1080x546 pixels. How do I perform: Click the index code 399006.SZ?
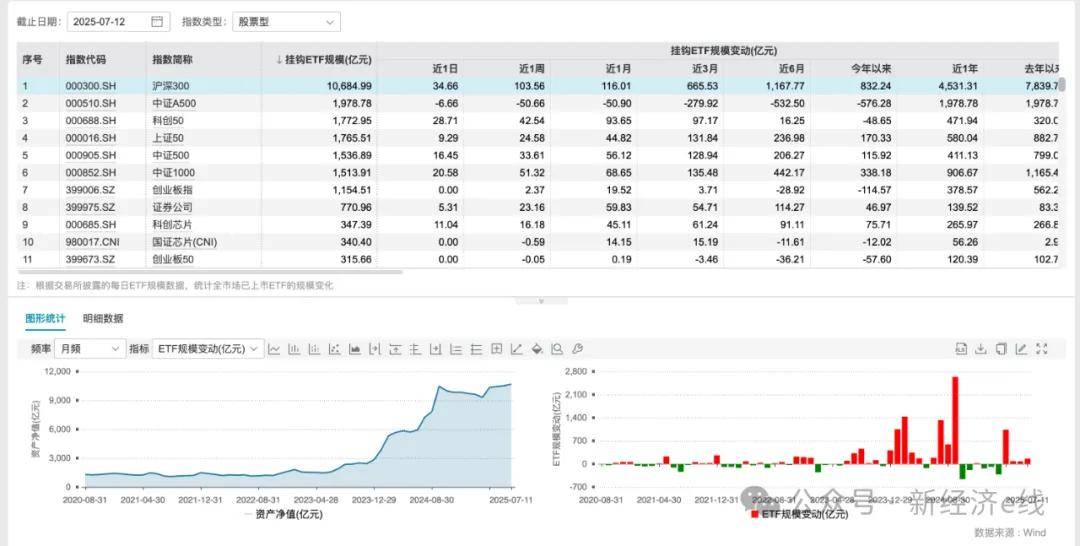pyautogui.click(x=91, y=190)
